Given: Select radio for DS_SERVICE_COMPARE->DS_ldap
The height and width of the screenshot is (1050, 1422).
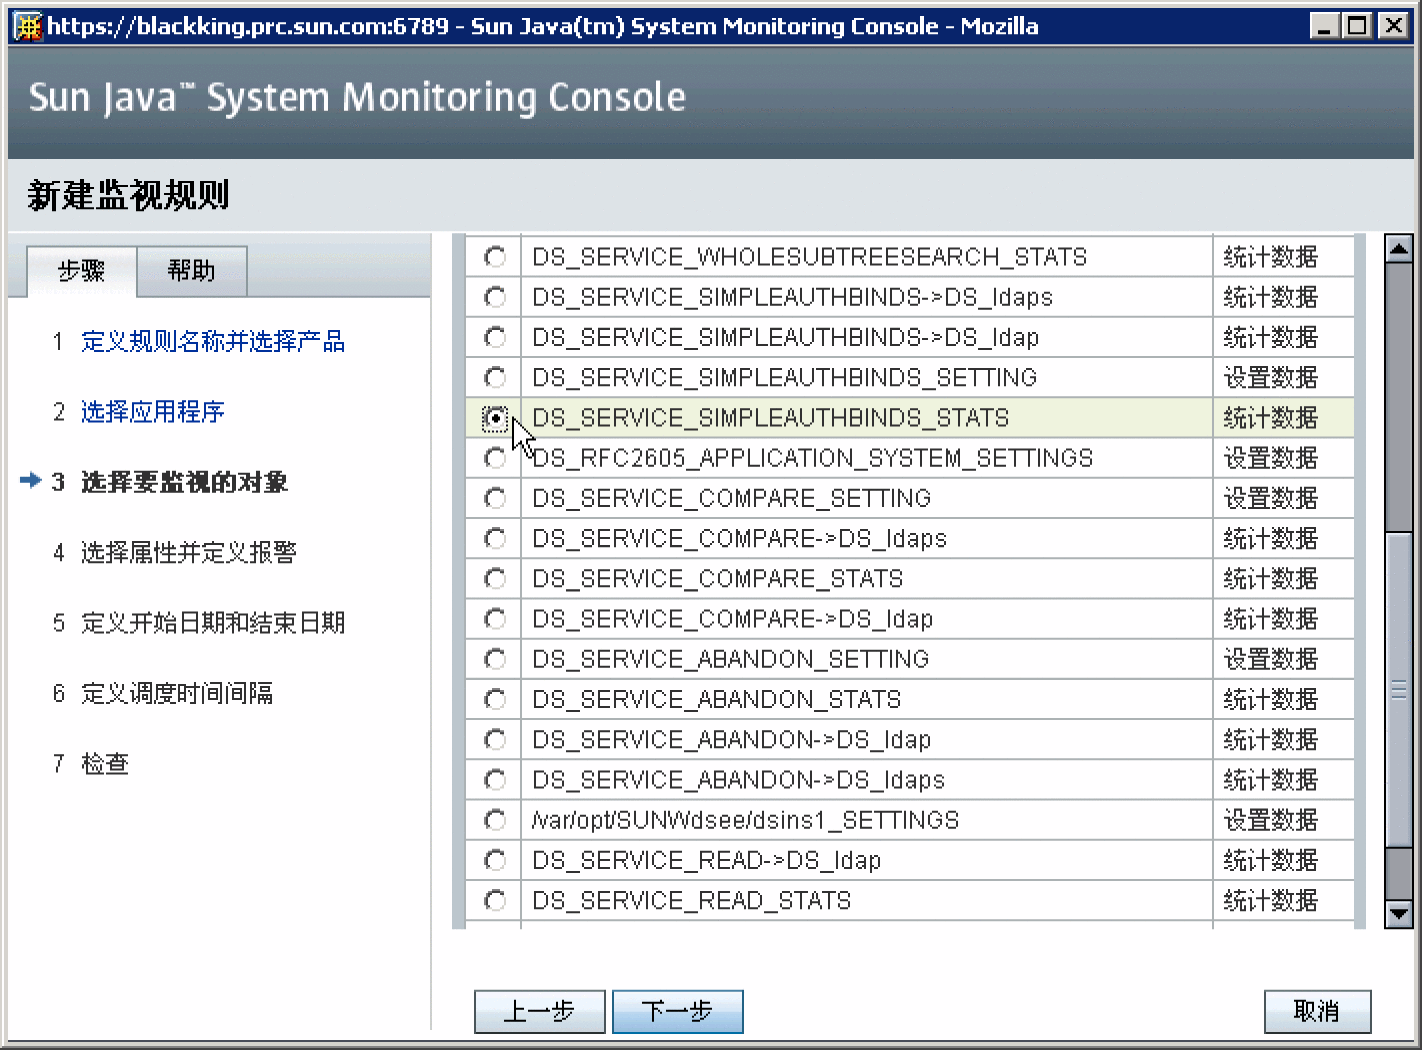Looking at the screenshot, I should tap(495, 619).
